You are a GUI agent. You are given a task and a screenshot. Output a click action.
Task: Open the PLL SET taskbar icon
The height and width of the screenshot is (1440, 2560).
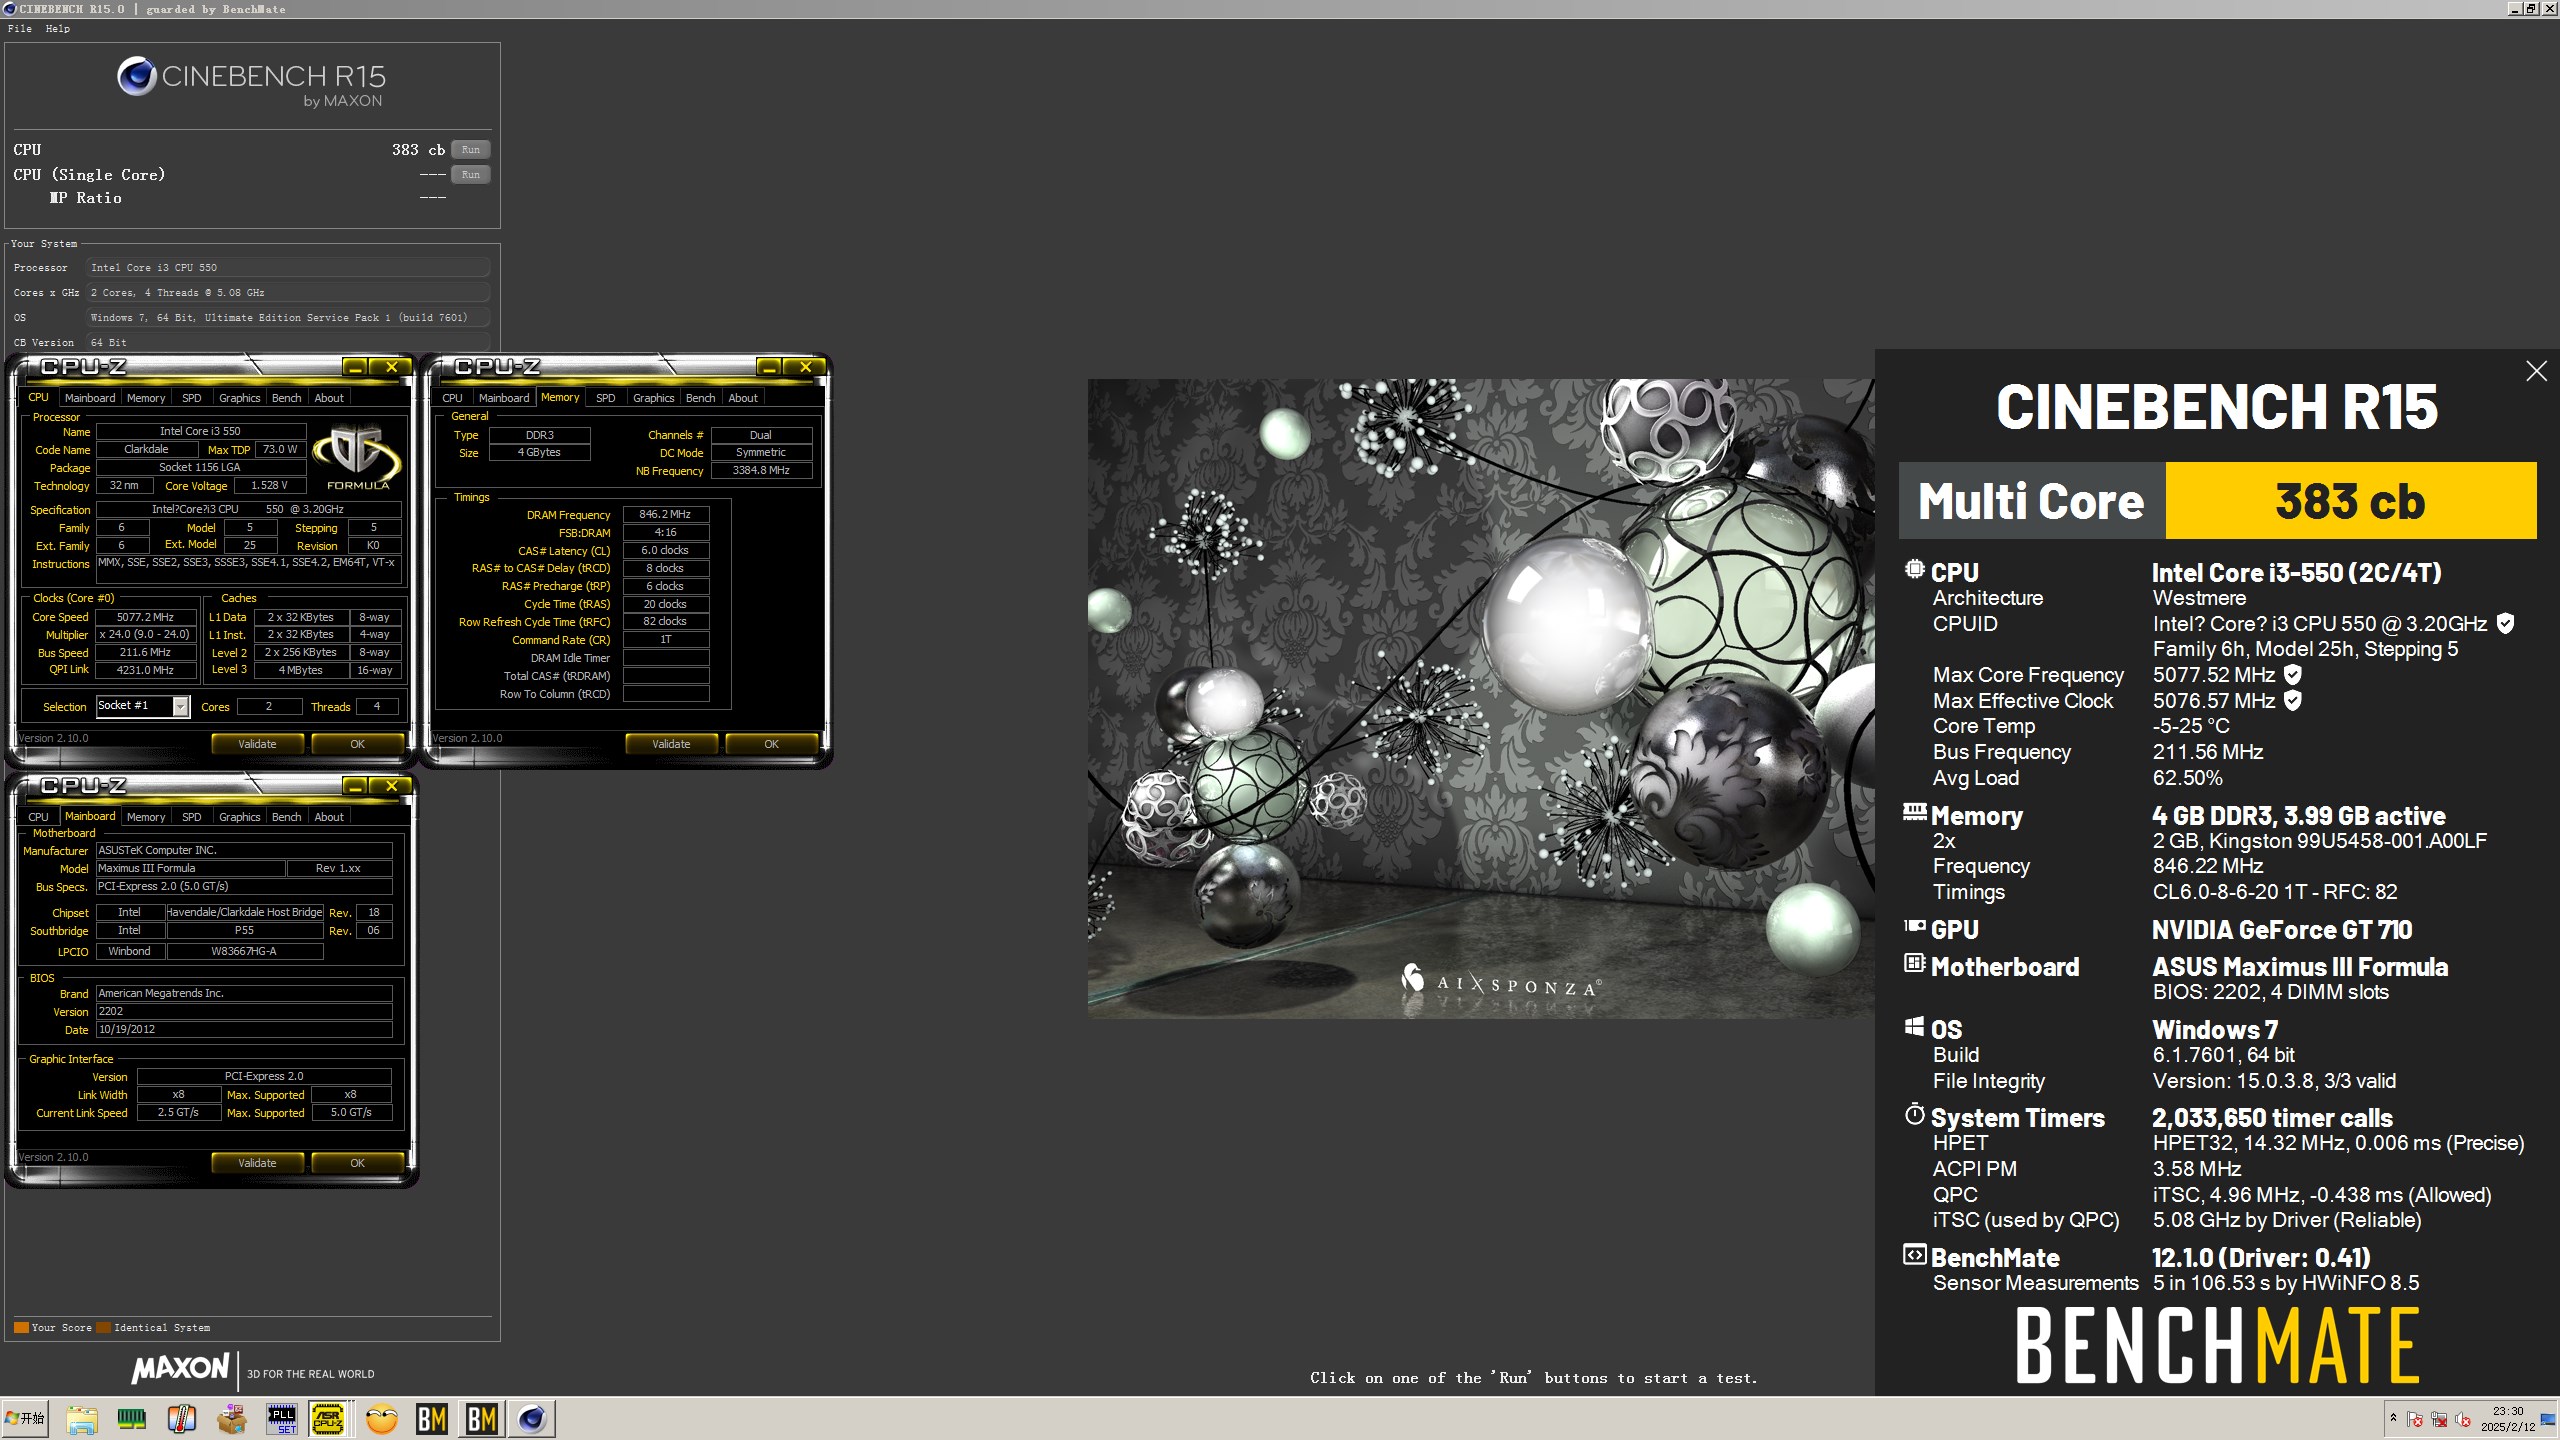(x=282, y=1419)
